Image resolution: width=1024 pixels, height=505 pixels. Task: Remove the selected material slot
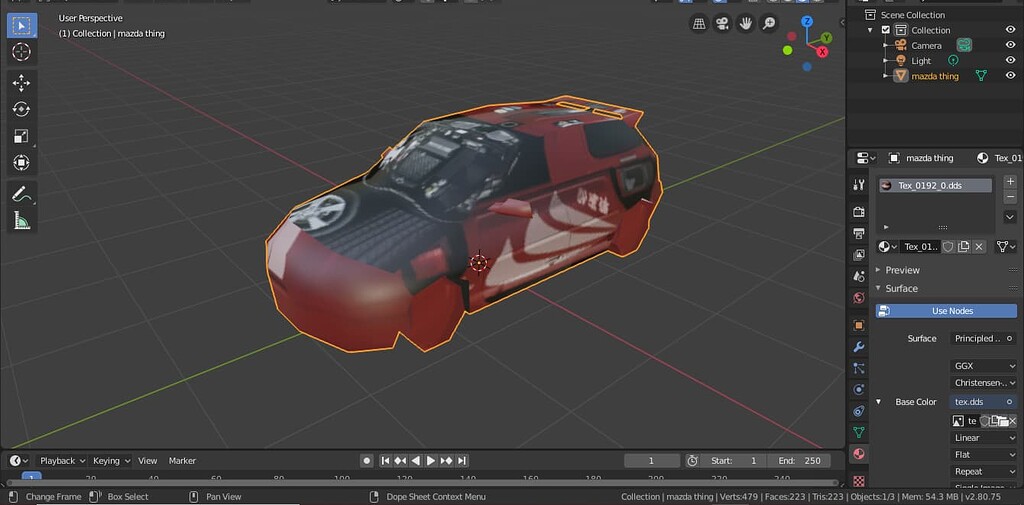click(x=1010, y=197)
